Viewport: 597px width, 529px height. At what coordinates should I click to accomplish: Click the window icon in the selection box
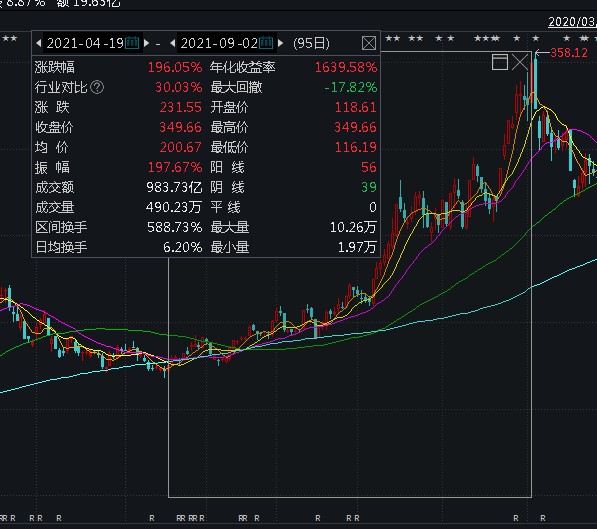point(500,62)
